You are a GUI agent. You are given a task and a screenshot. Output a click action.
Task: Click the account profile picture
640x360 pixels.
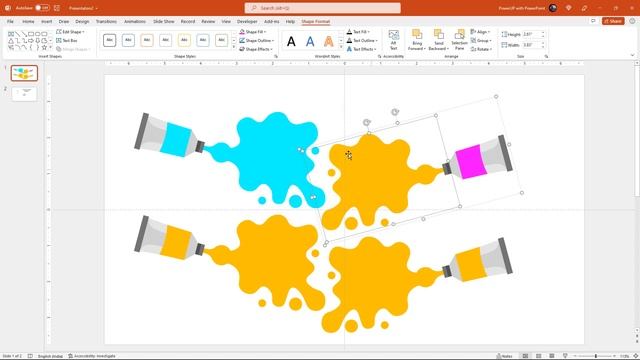(x=553, y=8)
